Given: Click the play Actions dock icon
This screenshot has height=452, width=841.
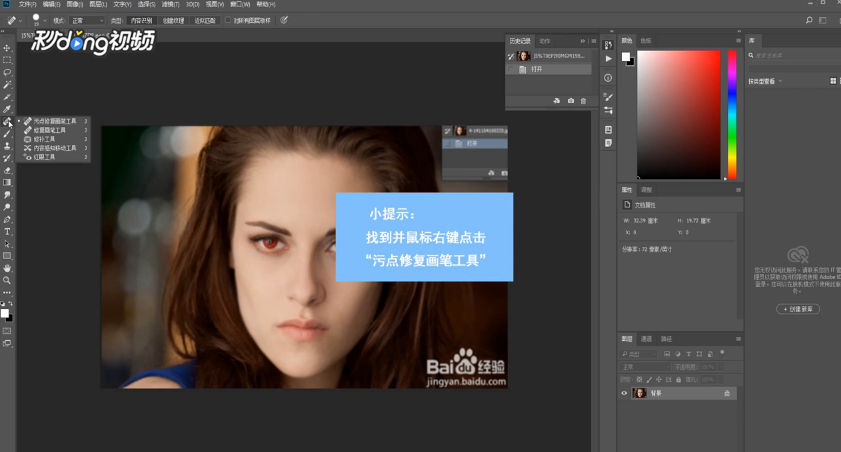Looking at the screenshot, I should pyautogui.click(x=608, y=59).
